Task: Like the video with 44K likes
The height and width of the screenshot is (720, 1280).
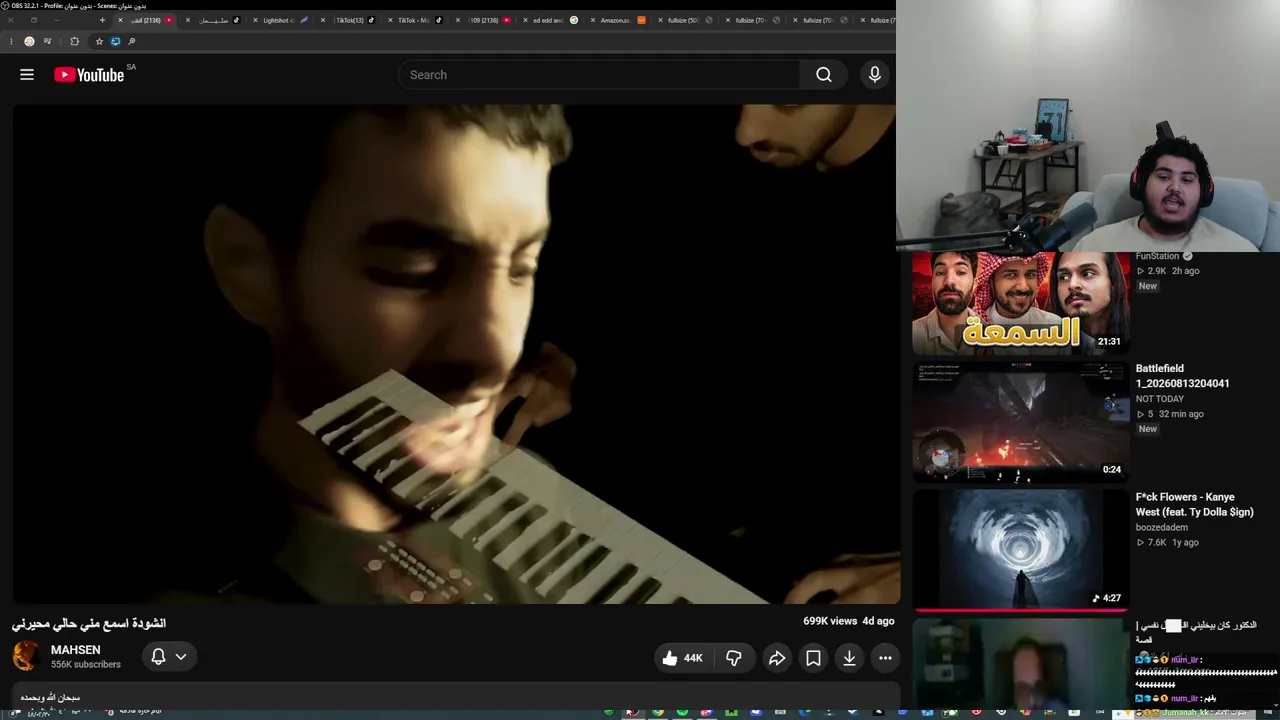Action: click(682, 658)
